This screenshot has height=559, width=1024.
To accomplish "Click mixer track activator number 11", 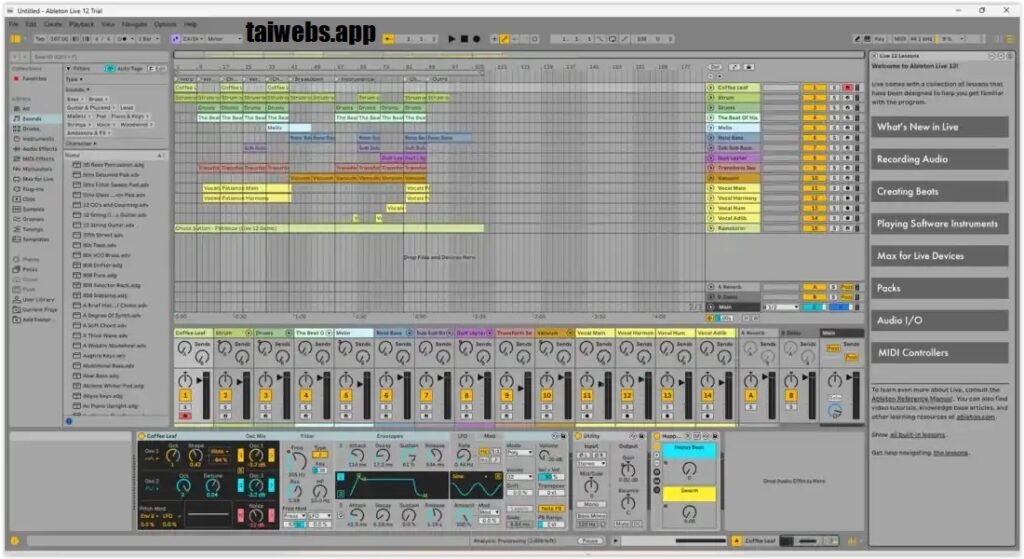I will (586, 395).
